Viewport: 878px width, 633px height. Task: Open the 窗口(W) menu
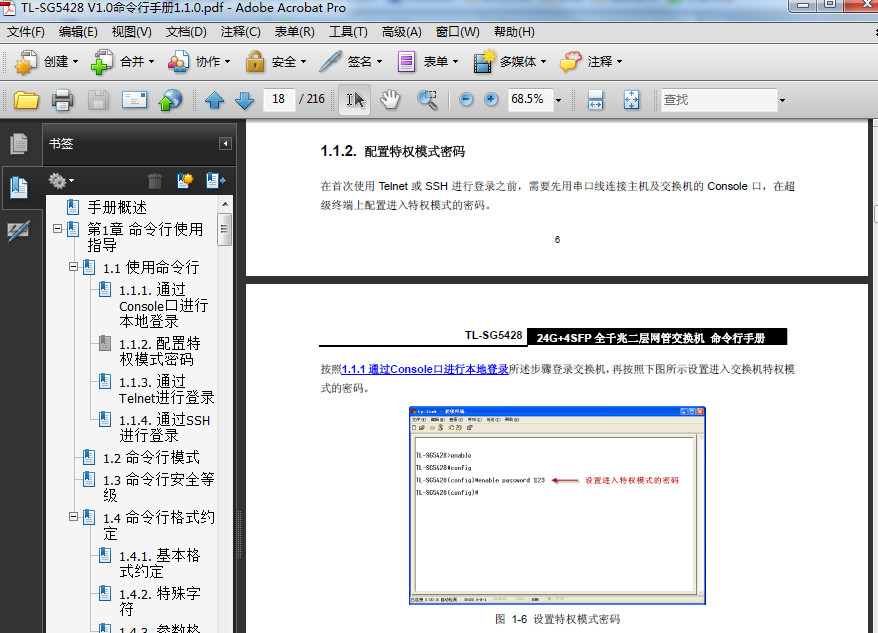458,32
